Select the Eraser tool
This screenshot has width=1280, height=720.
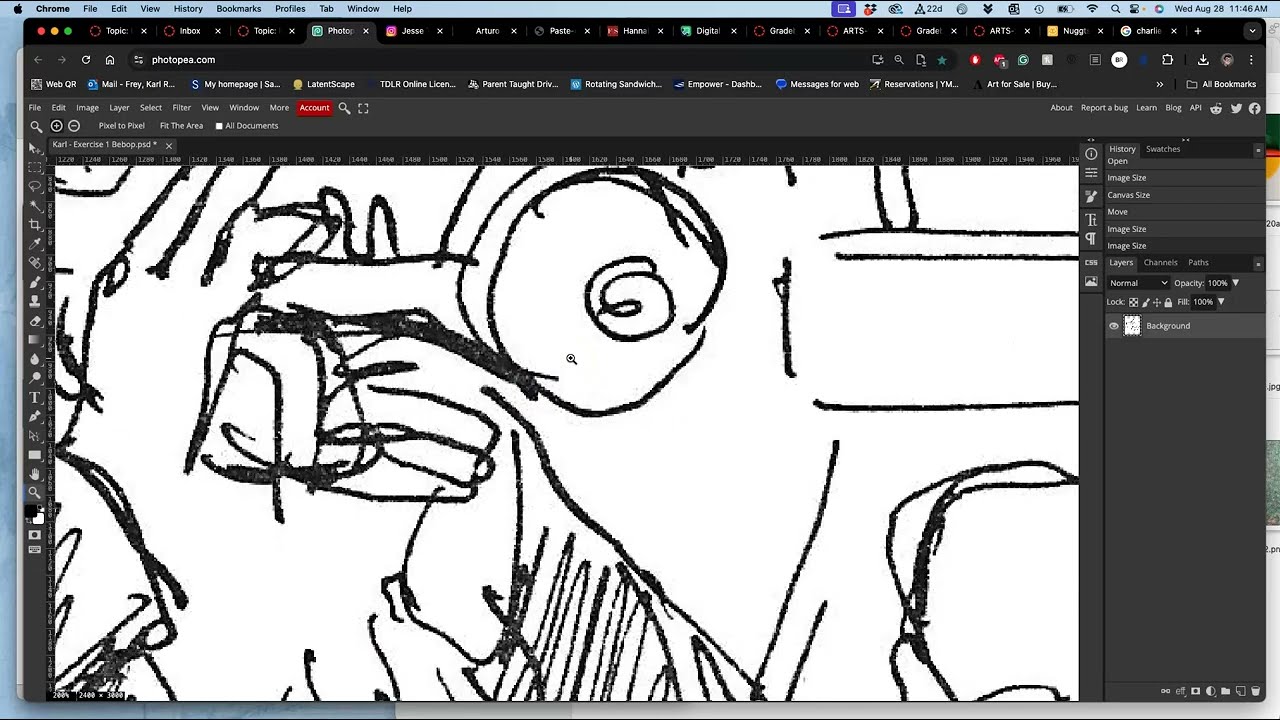(35, 320)
